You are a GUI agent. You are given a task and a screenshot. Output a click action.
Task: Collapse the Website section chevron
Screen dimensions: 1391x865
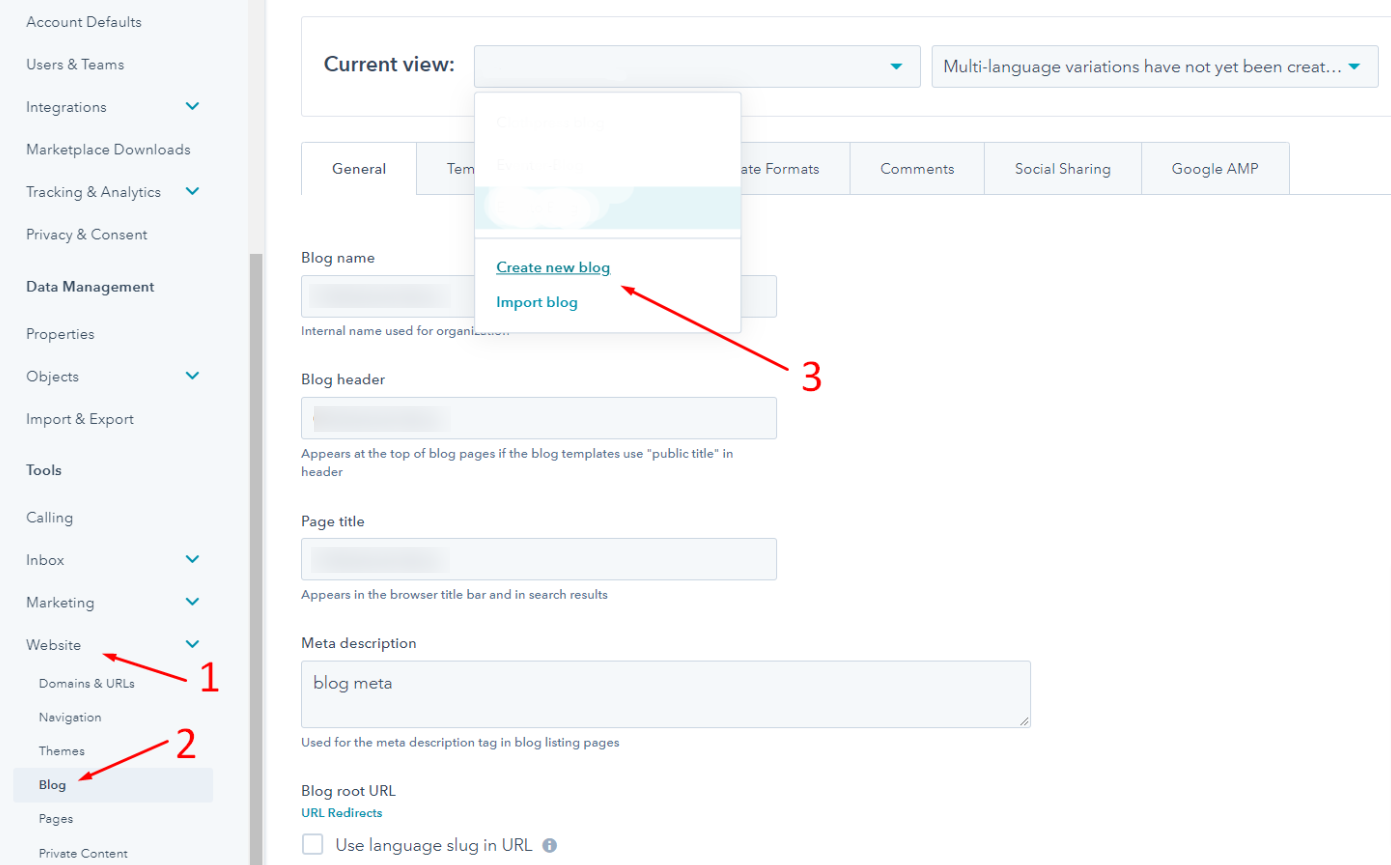pos(193,645)
